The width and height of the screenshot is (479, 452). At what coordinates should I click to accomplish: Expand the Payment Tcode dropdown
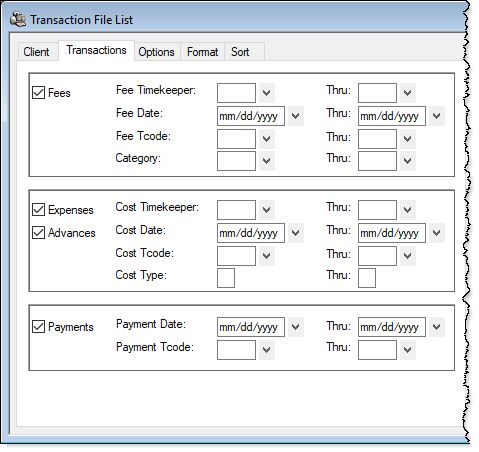pos(266,350)
